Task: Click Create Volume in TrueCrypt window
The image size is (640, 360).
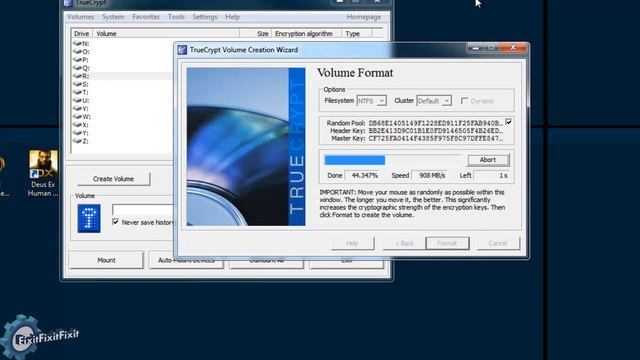Action: (113, 179)
